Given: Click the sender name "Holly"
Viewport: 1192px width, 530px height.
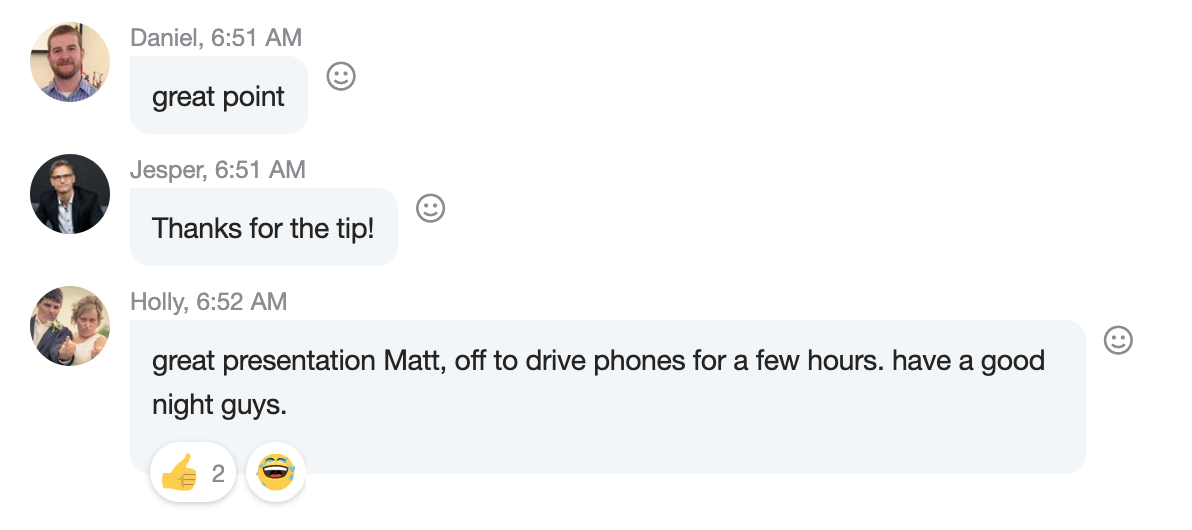Looking at the screenshot, I should [157, 302].
